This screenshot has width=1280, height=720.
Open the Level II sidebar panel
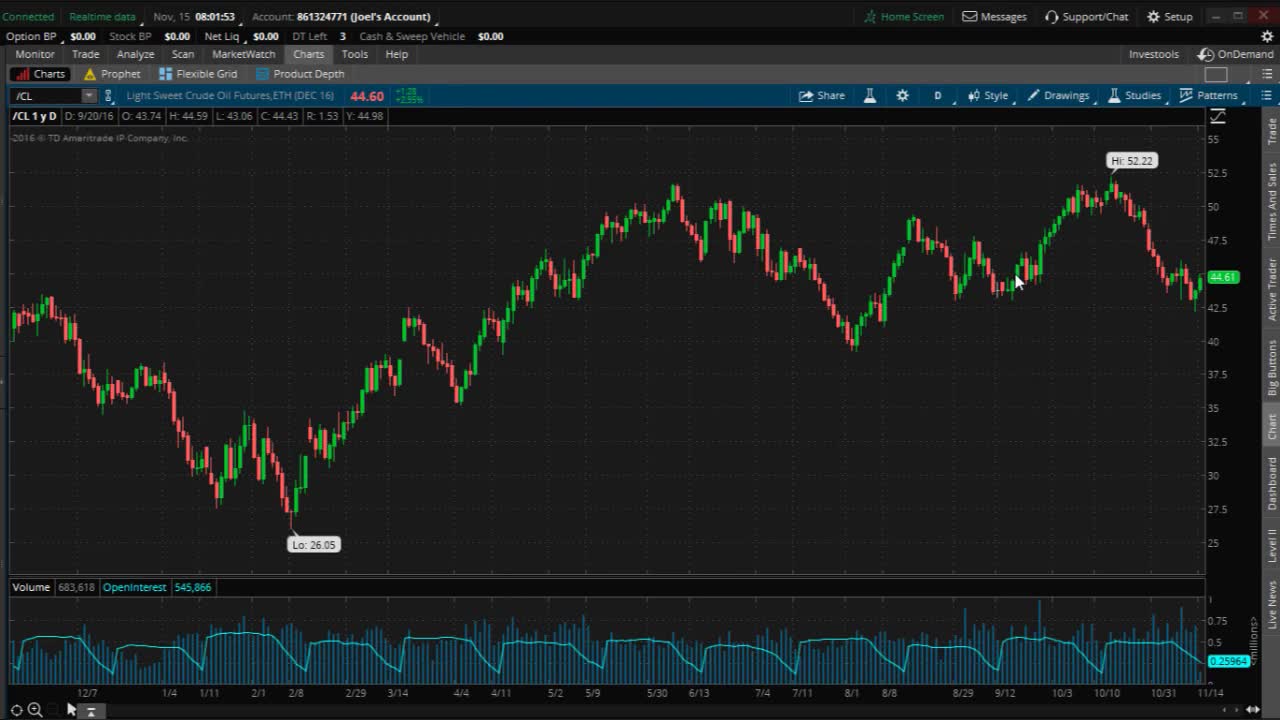(1272, 545)
